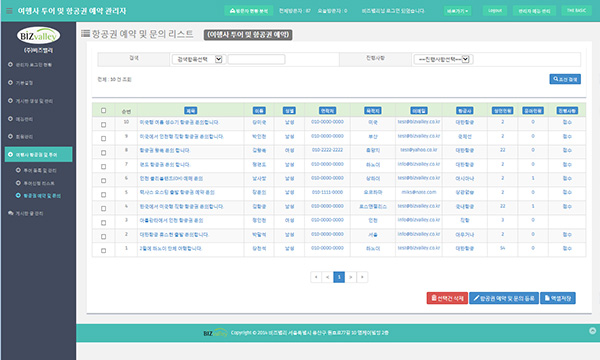This screenshot has width=600, height=360.
Task: Sort by the 이메일 column header badge
Action: coord(419,111)
